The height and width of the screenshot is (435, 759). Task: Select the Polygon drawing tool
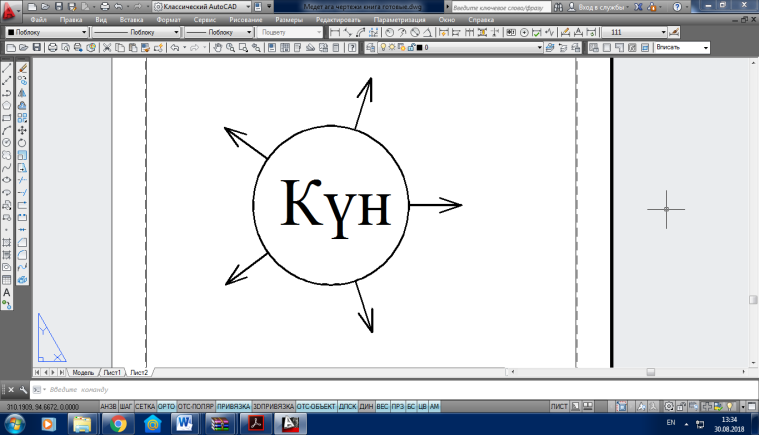[x=7, y=105]
